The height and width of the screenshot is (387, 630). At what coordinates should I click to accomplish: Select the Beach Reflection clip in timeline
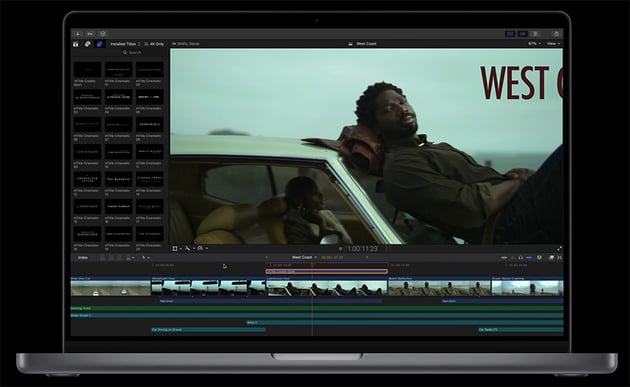click(439, 287)
